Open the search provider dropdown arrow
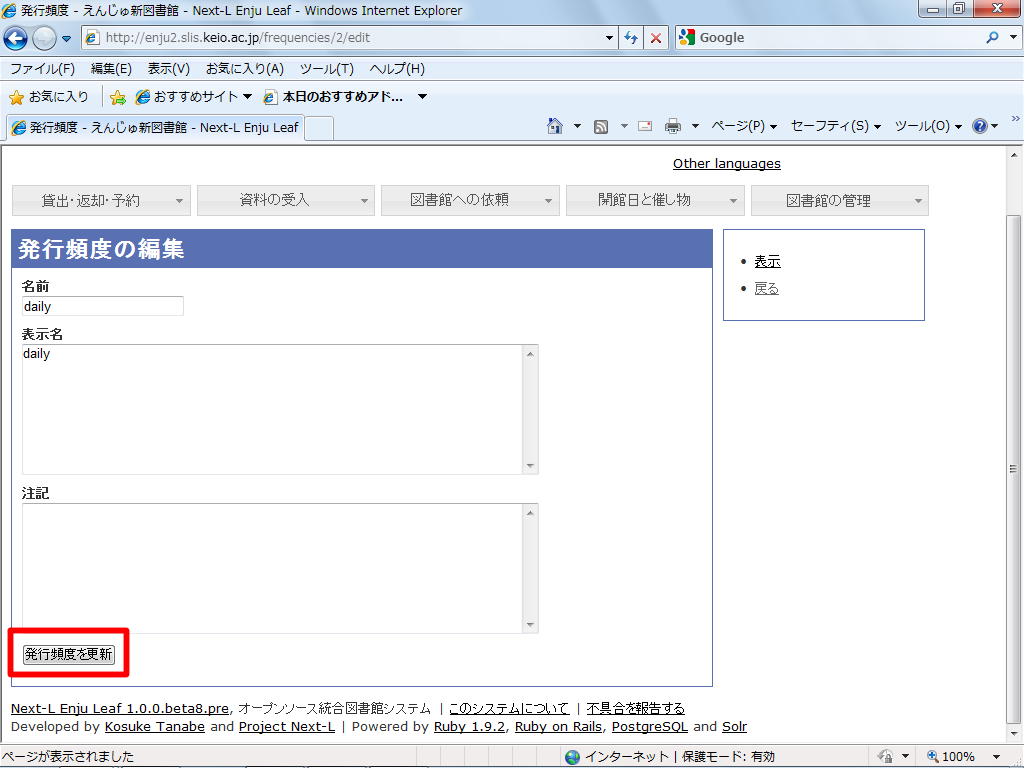This screenshot has height=768, width=1024. pos(1013,38)
